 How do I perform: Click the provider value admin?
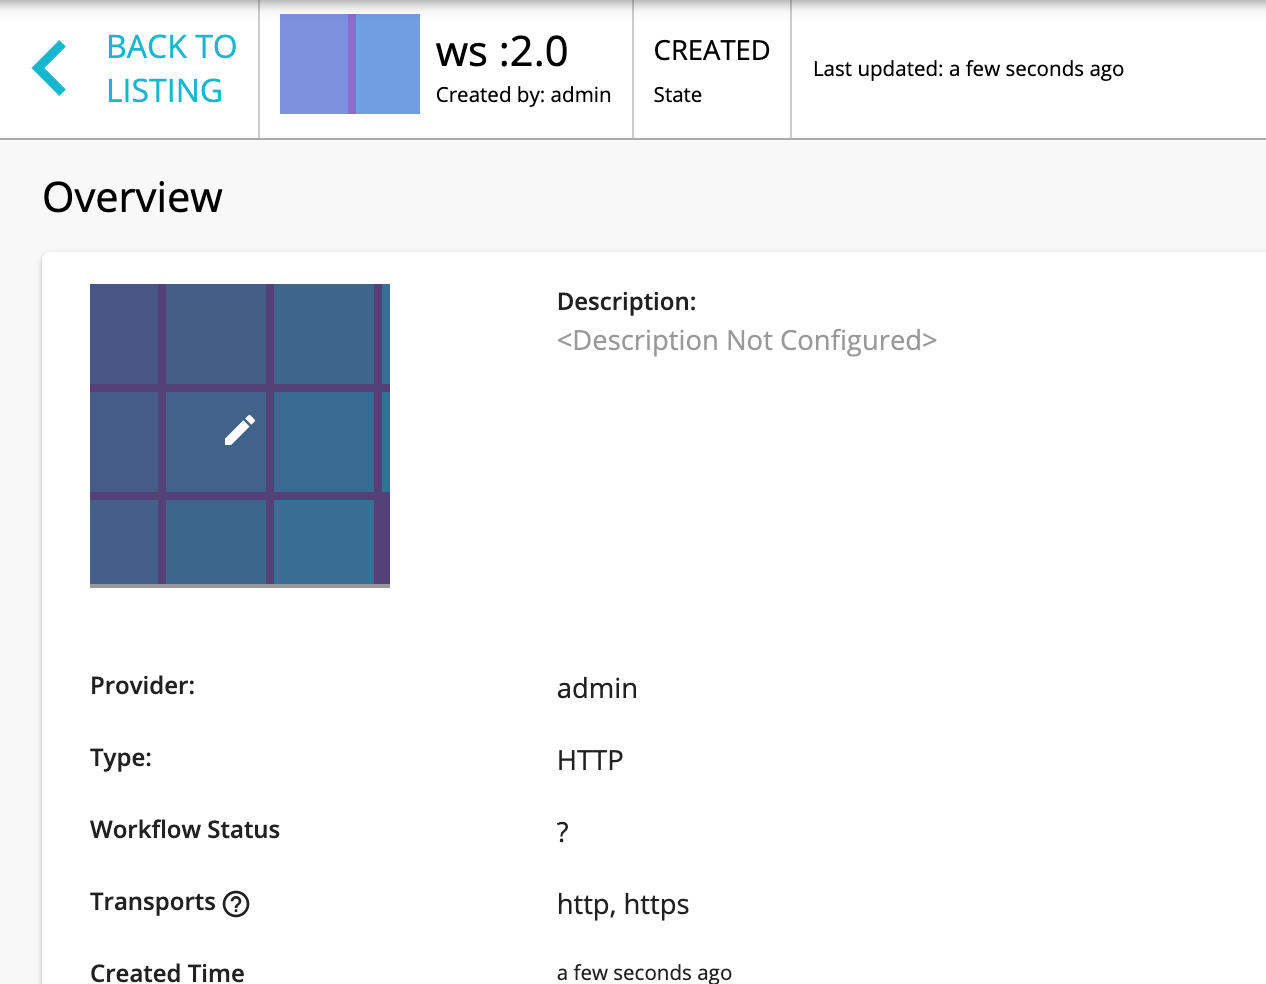click(x=596, y=688)
